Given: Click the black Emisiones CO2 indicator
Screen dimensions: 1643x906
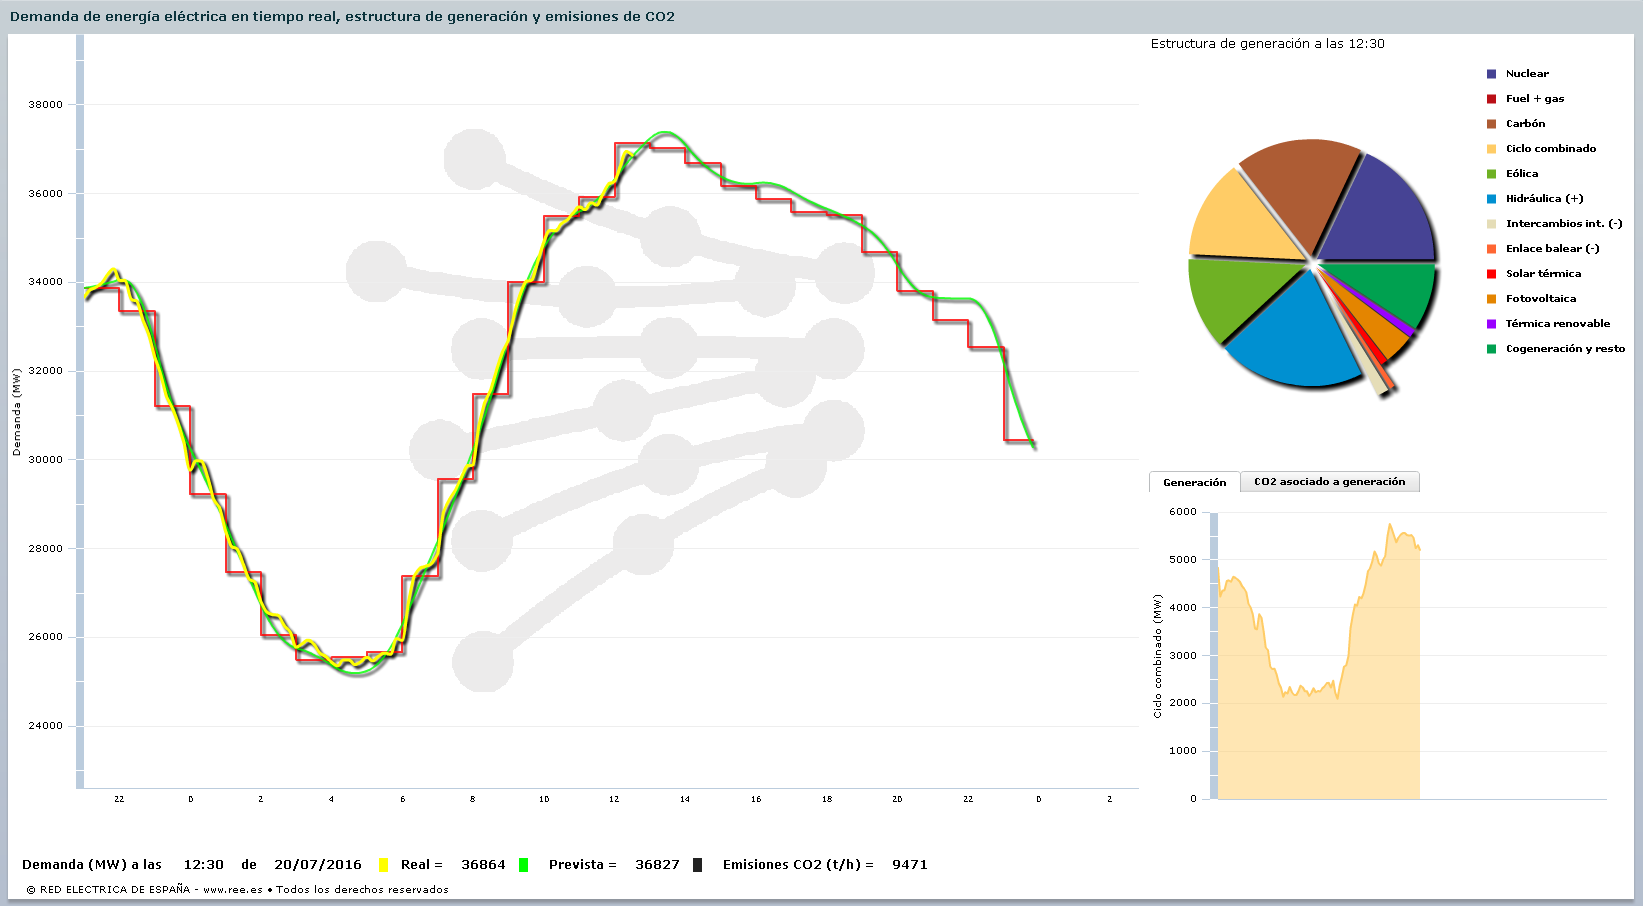Looking at the screenshot, I should click(697, 865).
